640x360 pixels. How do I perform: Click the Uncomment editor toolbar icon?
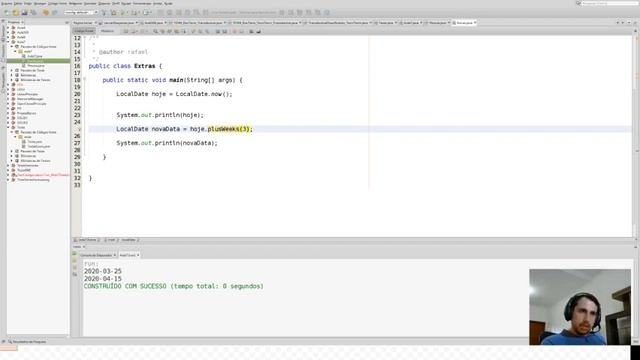tap(258, 31)
